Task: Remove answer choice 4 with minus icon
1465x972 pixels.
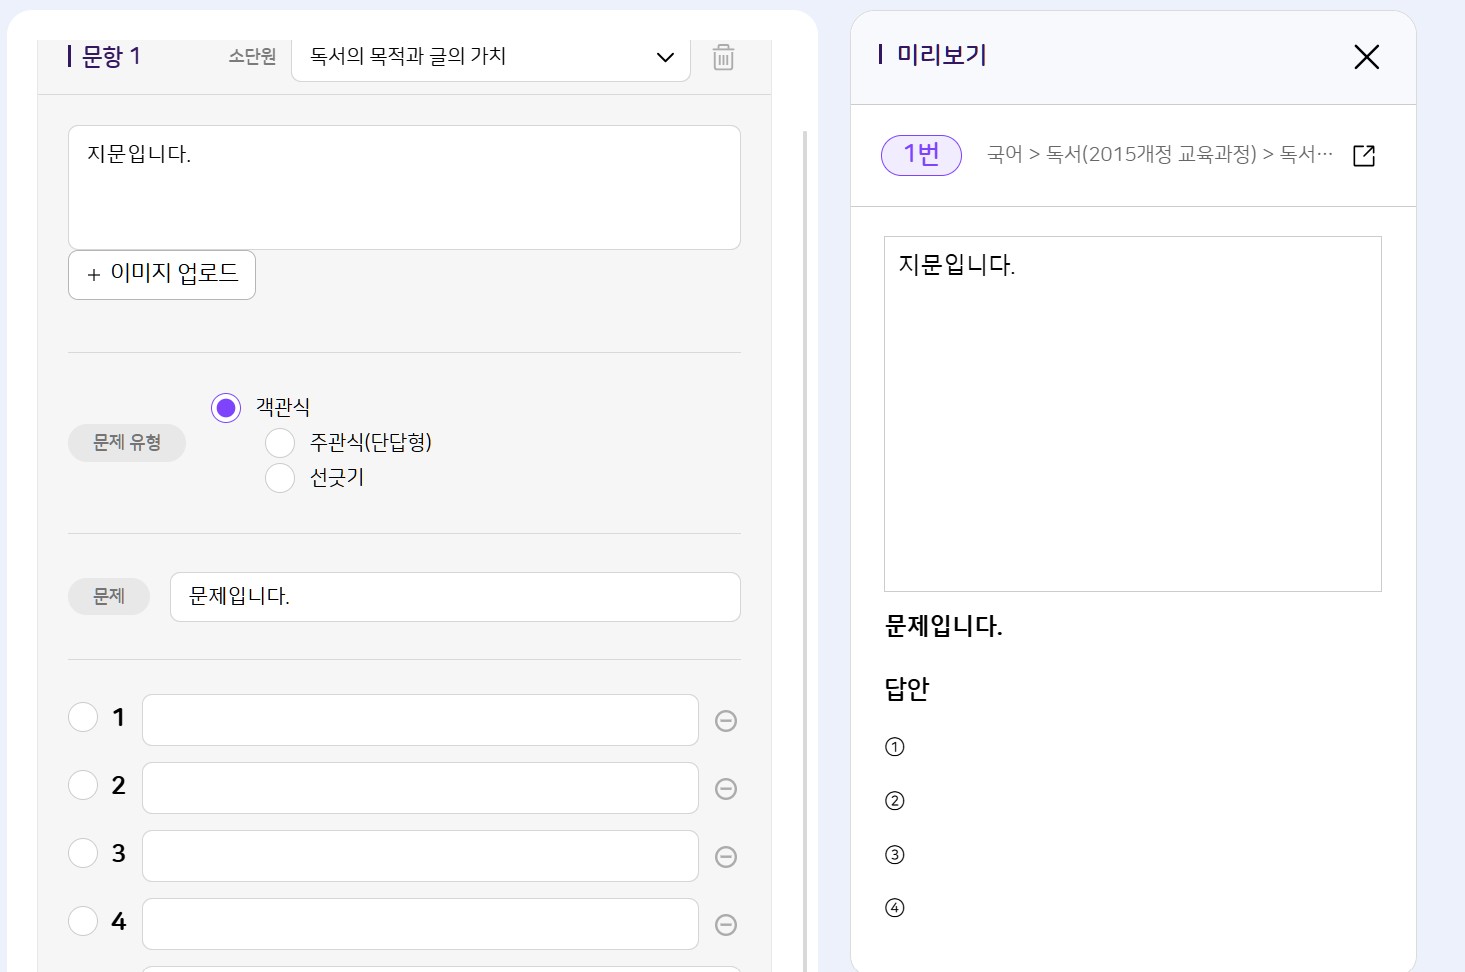Action: [726, 925]
